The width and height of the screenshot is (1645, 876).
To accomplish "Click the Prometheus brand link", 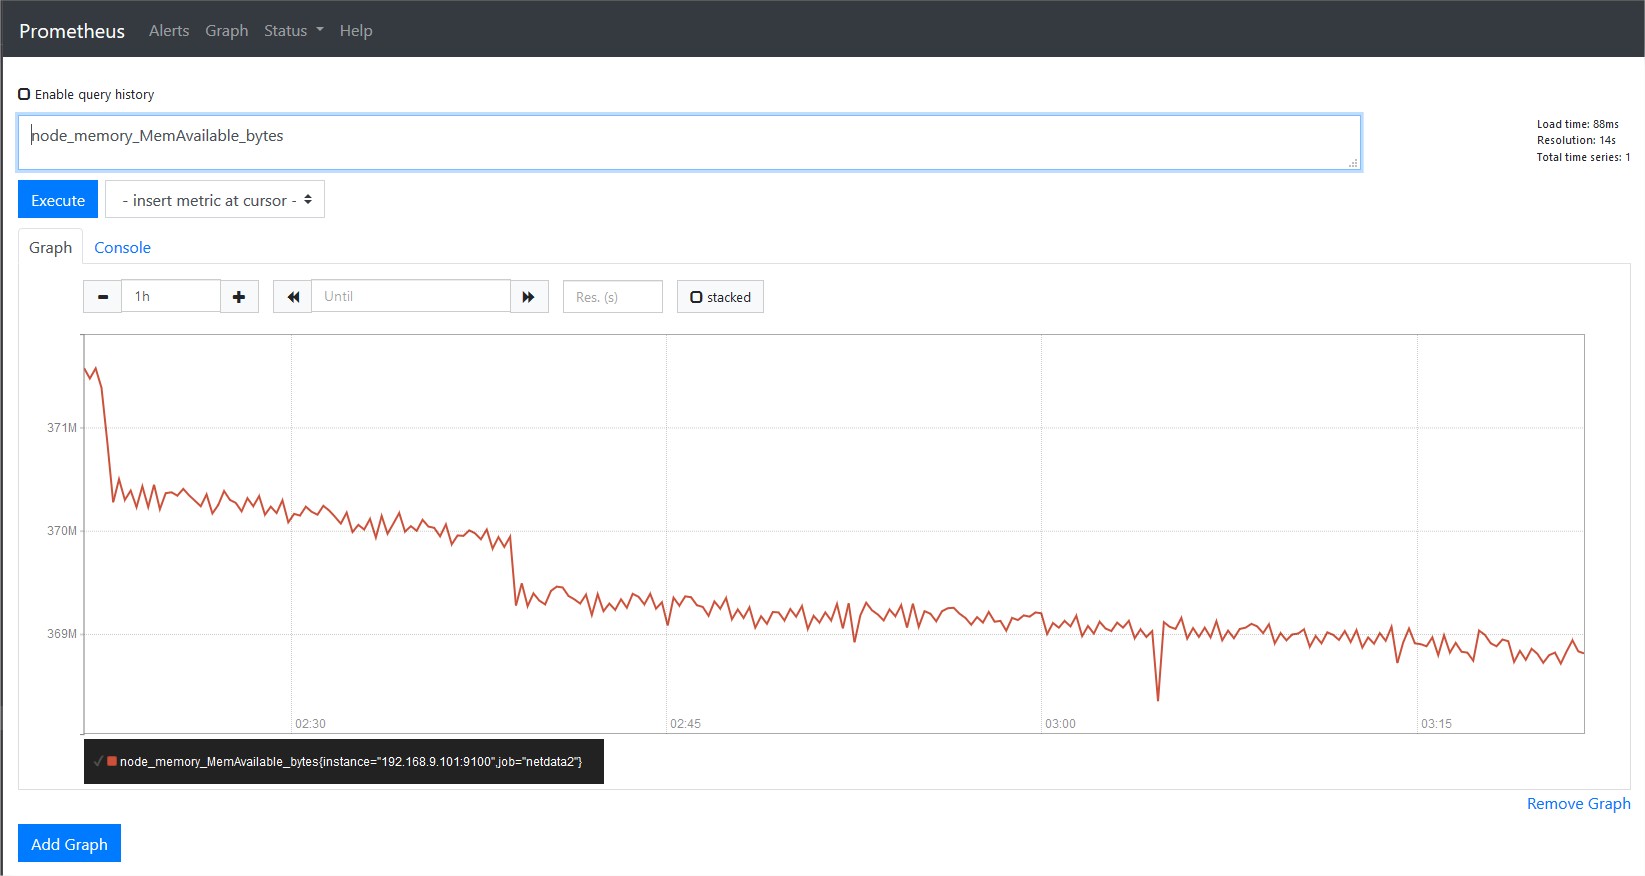I will point(72,31).
